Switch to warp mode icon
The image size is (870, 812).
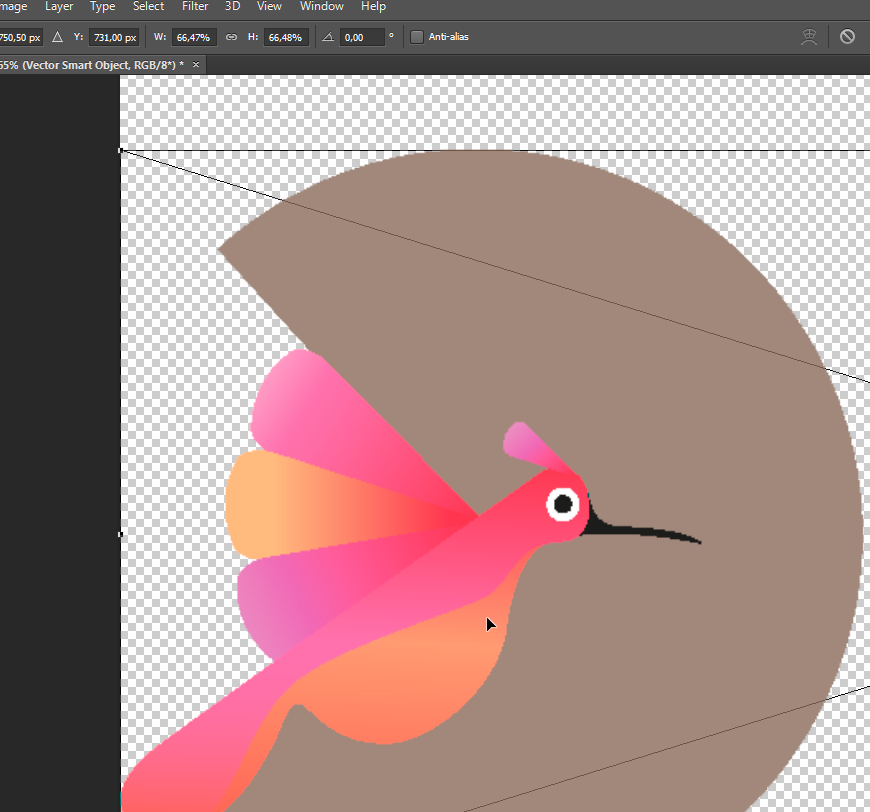point(810,37)
